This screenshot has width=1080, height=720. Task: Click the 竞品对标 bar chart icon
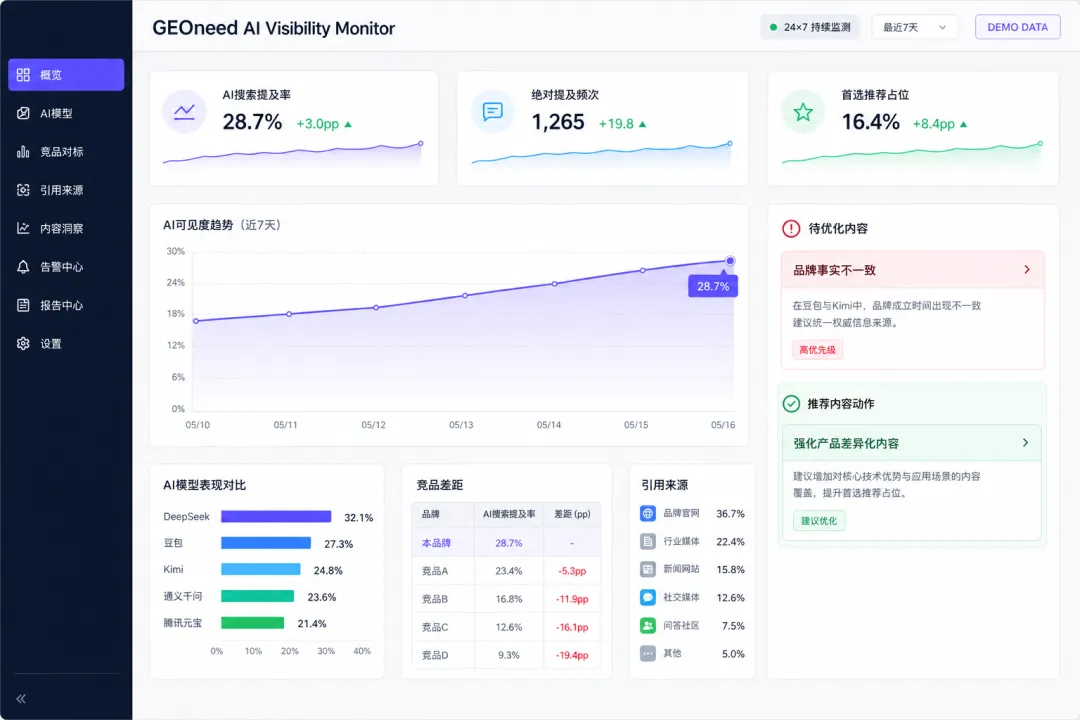23,152
